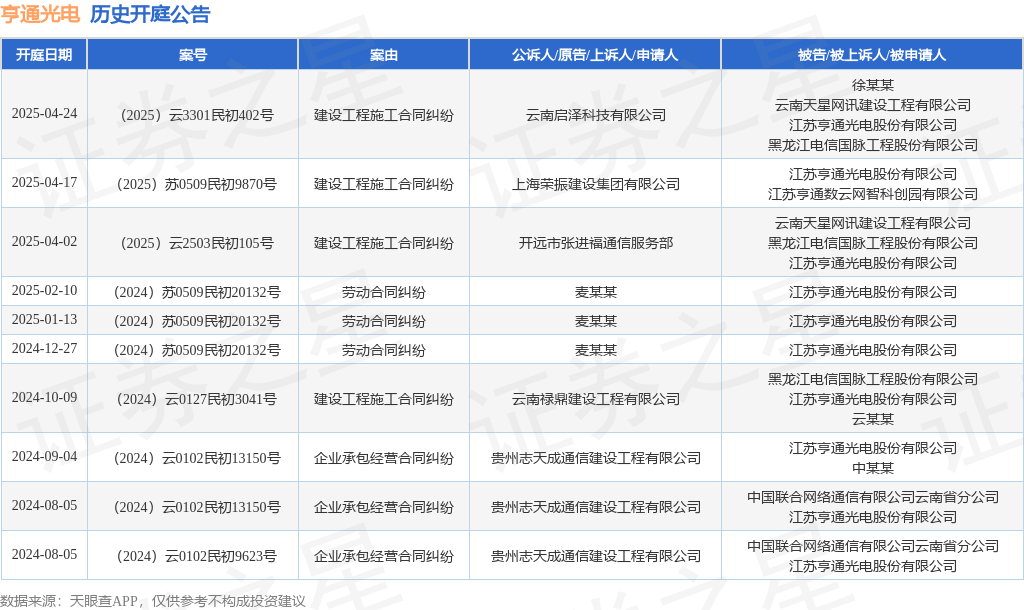Click the data source note 天眼查APP
1024x610 pixels.
[x=103, y=601]
